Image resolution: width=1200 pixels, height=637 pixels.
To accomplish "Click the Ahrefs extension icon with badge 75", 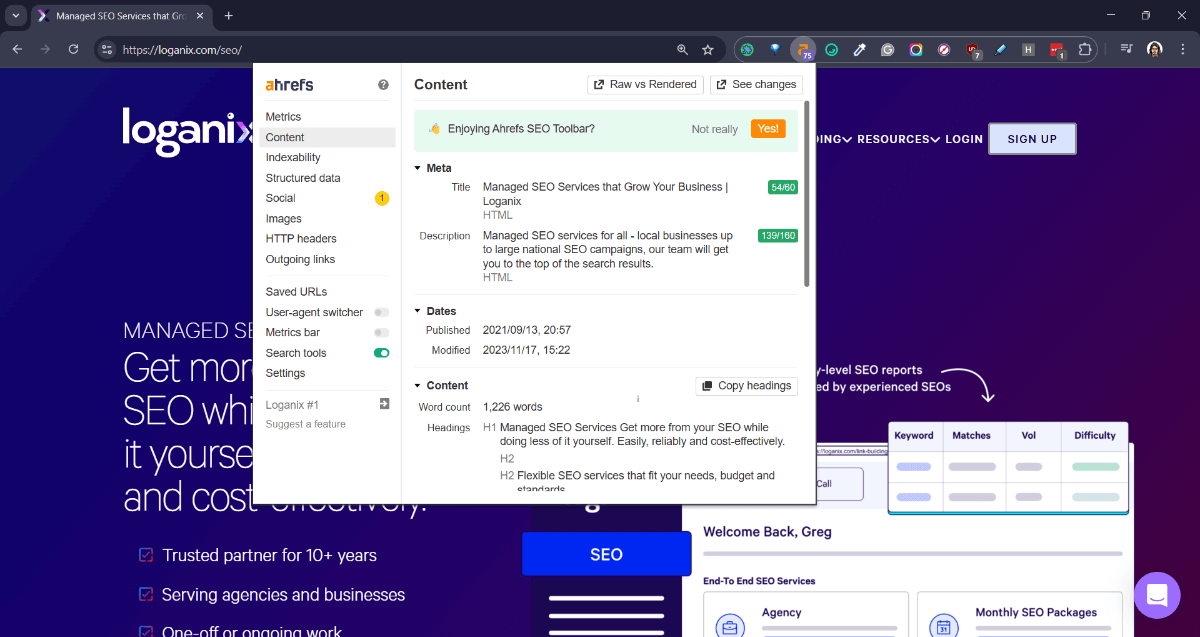I will click(x=802, y=49).
